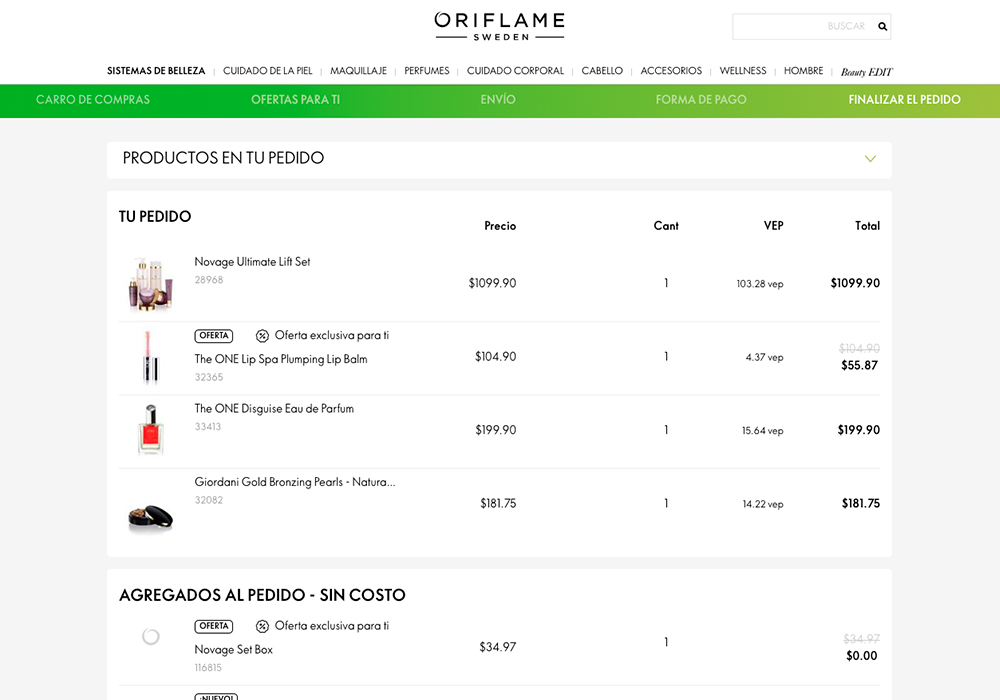Click the Oferta exclusiva para ti label on Novage Set Box
This screenshot has width=1000, height=700.
click(x=332, y=627)
